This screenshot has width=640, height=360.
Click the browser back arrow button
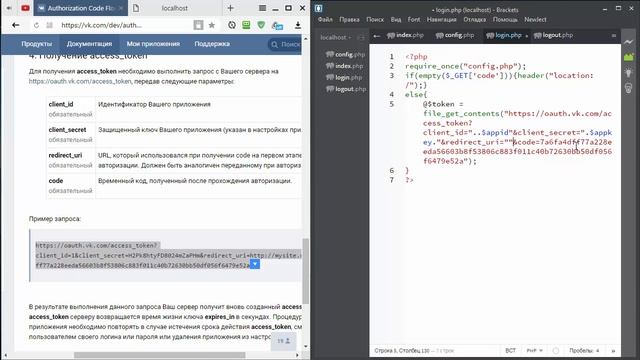tap(16, 25)
